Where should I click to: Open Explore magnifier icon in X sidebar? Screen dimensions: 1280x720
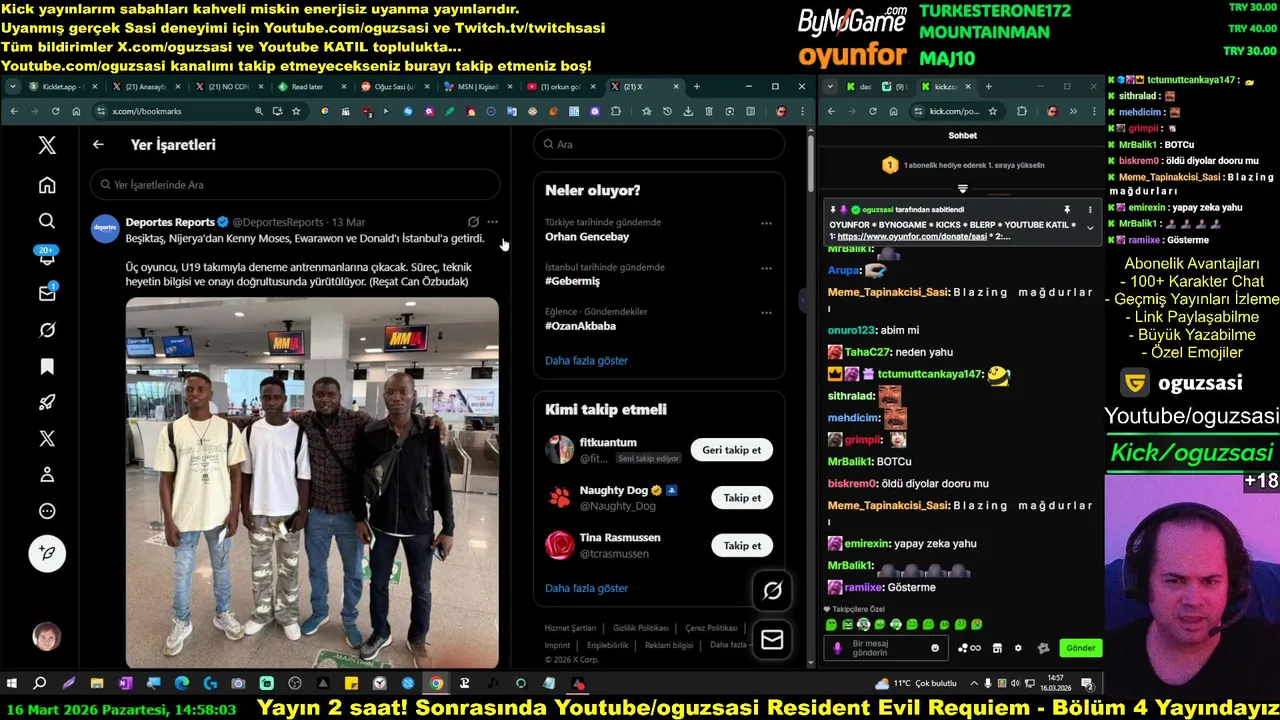47,221
